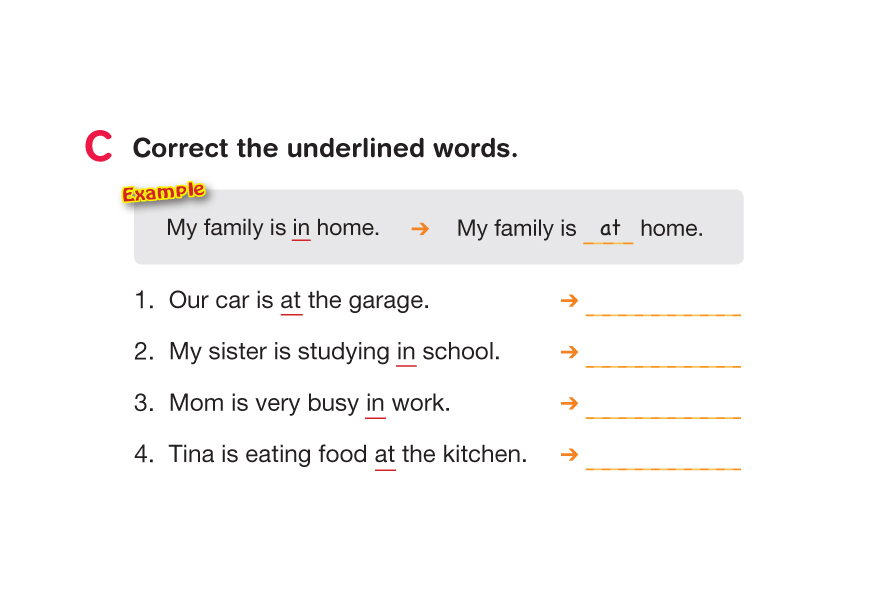Click the handwritten "at" answer in the example
873x612 pixels.
[609, 229]
